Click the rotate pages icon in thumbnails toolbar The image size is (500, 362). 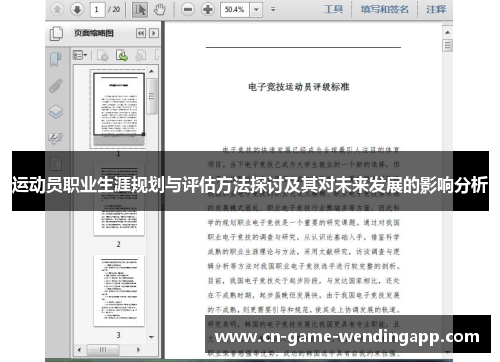(141, 55)
